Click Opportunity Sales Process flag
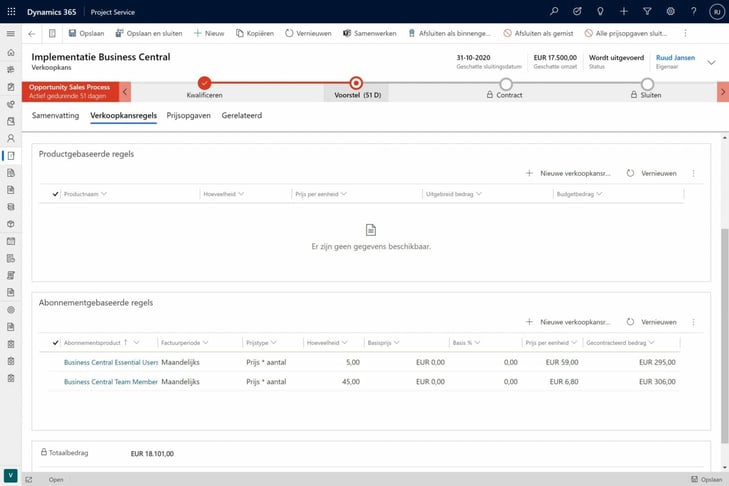 [x=70, y=92]
